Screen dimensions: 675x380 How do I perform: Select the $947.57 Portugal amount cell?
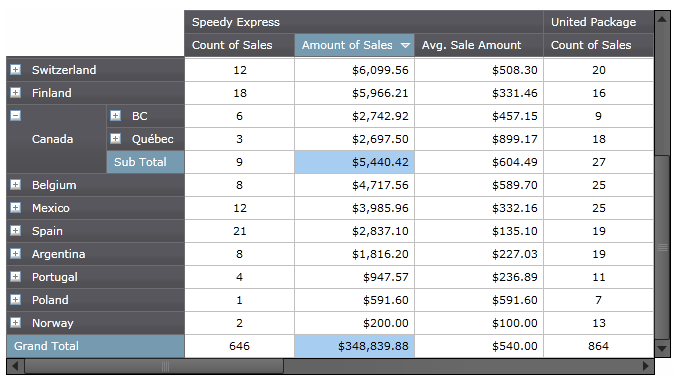tap(354, 277)
